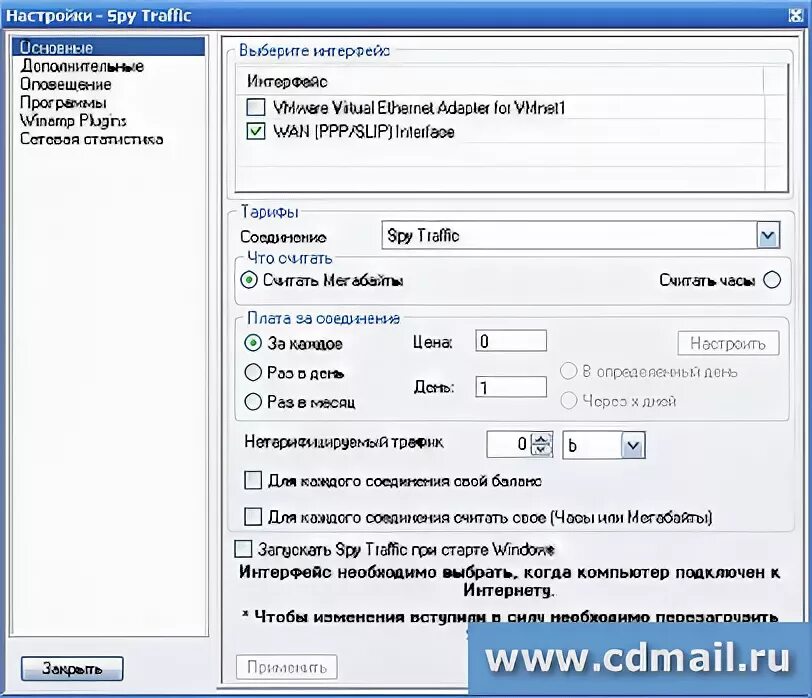
Task: Check the VMware Virtual Ethernet Adapter checkbox
Action: pos(255,107)
